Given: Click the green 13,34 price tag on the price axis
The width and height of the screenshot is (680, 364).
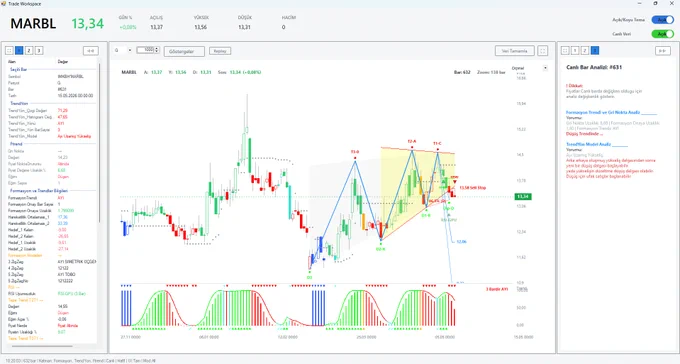Looking at the screenshot, I should tap(523, 197).
